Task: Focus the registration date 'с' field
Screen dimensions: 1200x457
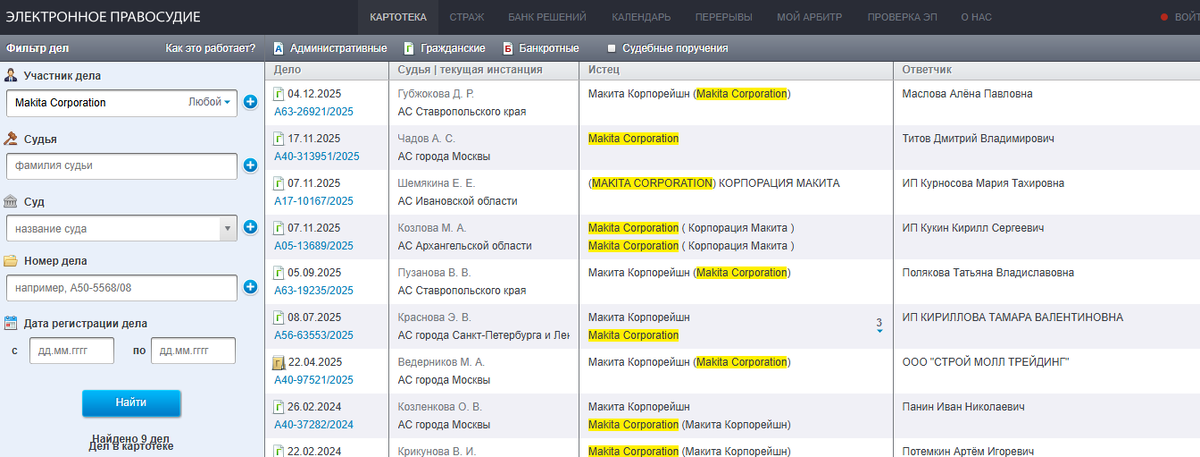Action: (x=71, y=351)
